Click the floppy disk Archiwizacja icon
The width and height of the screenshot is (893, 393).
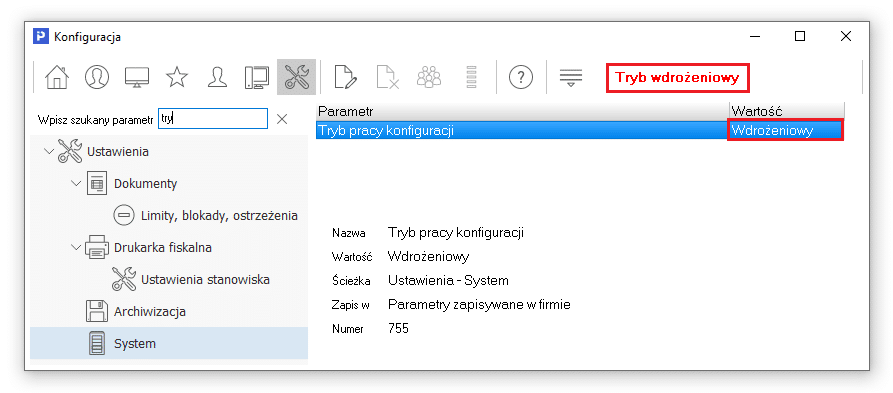point(97,312)
